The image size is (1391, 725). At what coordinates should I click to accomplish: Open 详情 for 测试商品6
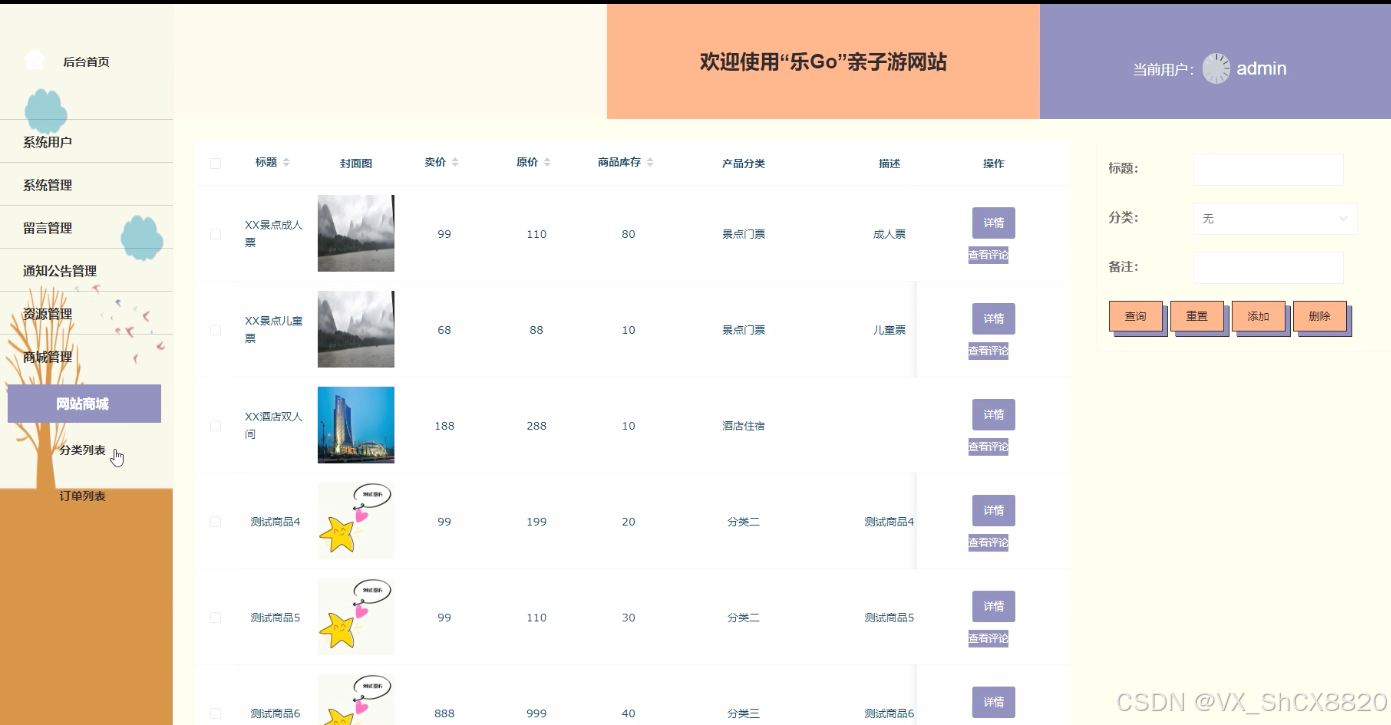tap(993, 702)
